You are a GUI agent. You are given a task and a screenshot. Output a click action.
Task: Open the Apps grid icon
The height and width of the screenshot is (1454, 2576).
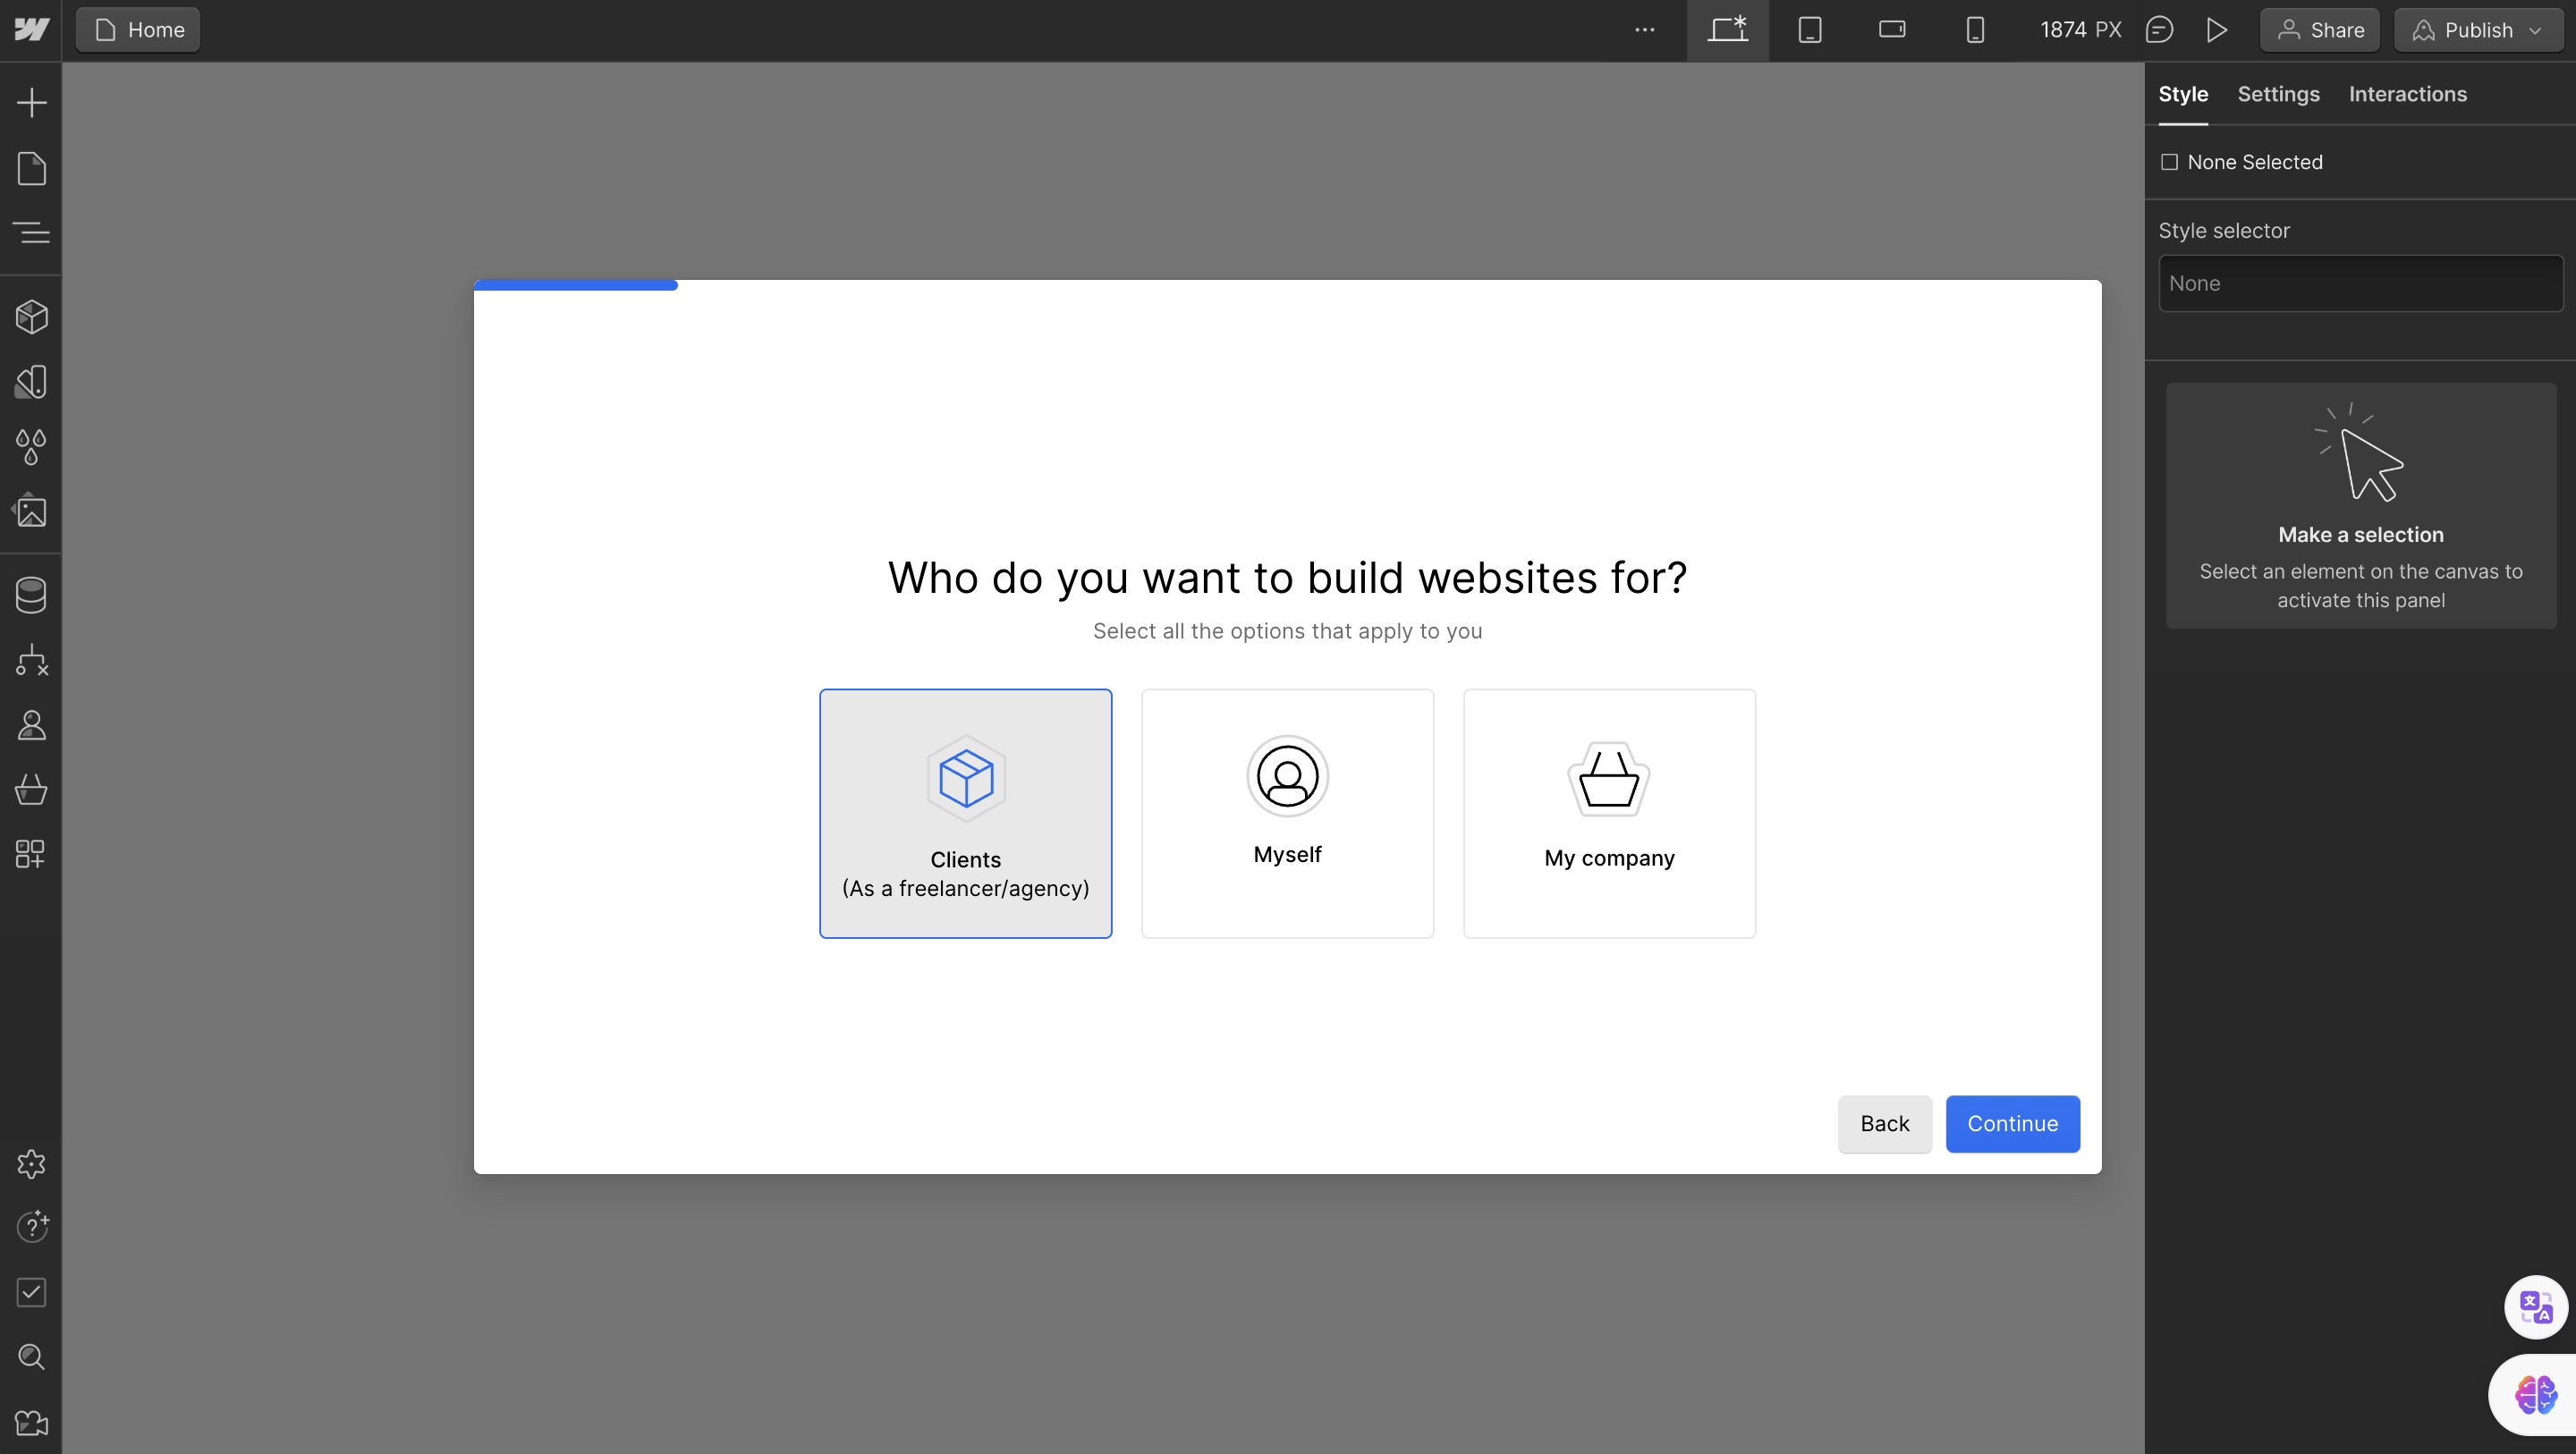(x=31, y=854)
